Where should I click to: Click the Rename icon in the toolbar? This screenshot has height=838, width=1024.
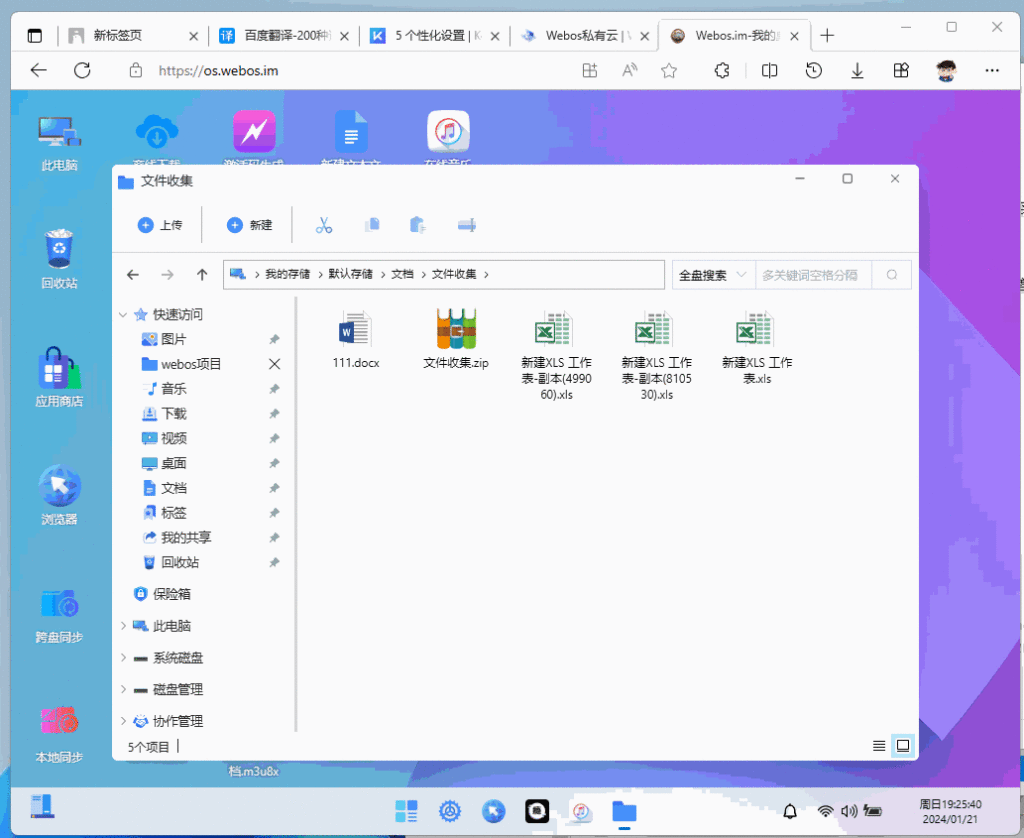(465, 224)
